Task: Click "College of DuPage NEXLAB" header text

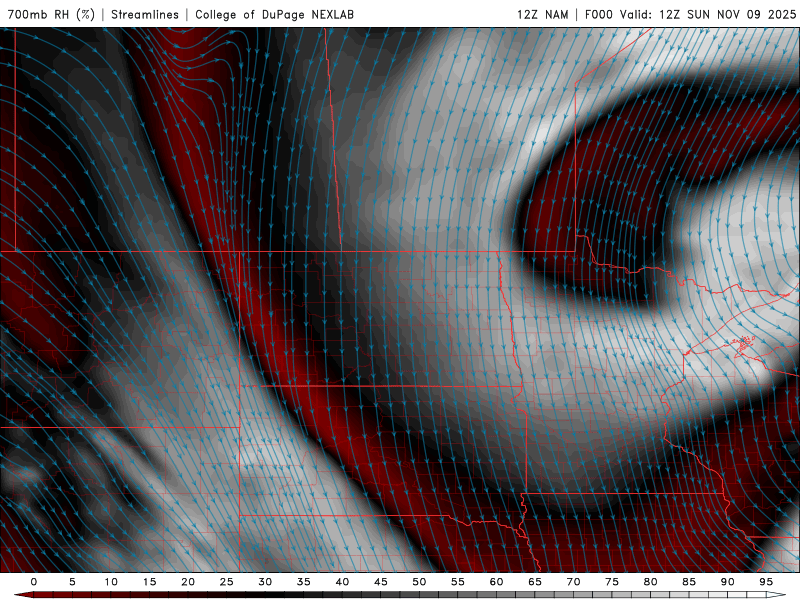Action: tap(274, 15)
